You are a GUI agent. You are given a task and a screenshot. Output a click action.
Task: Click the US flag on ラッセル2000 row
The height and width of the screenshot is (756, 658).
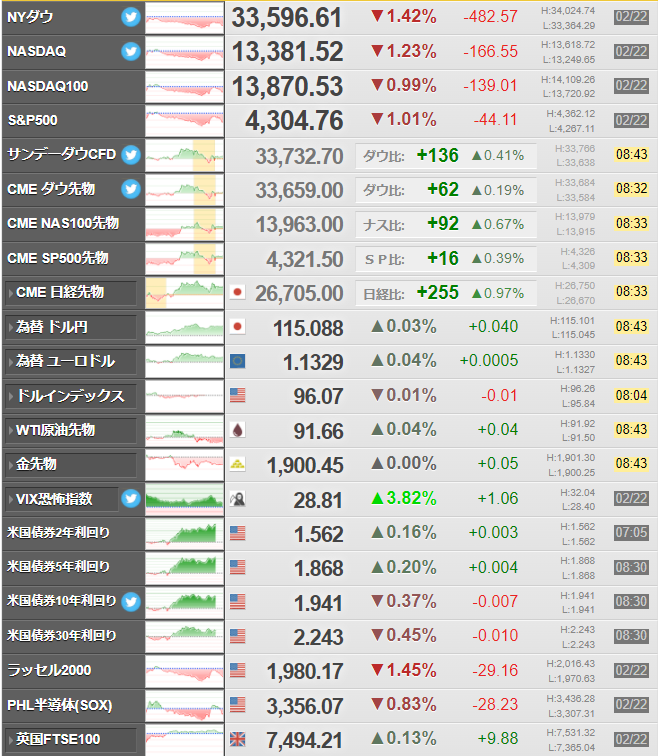(x=237, y=670)
